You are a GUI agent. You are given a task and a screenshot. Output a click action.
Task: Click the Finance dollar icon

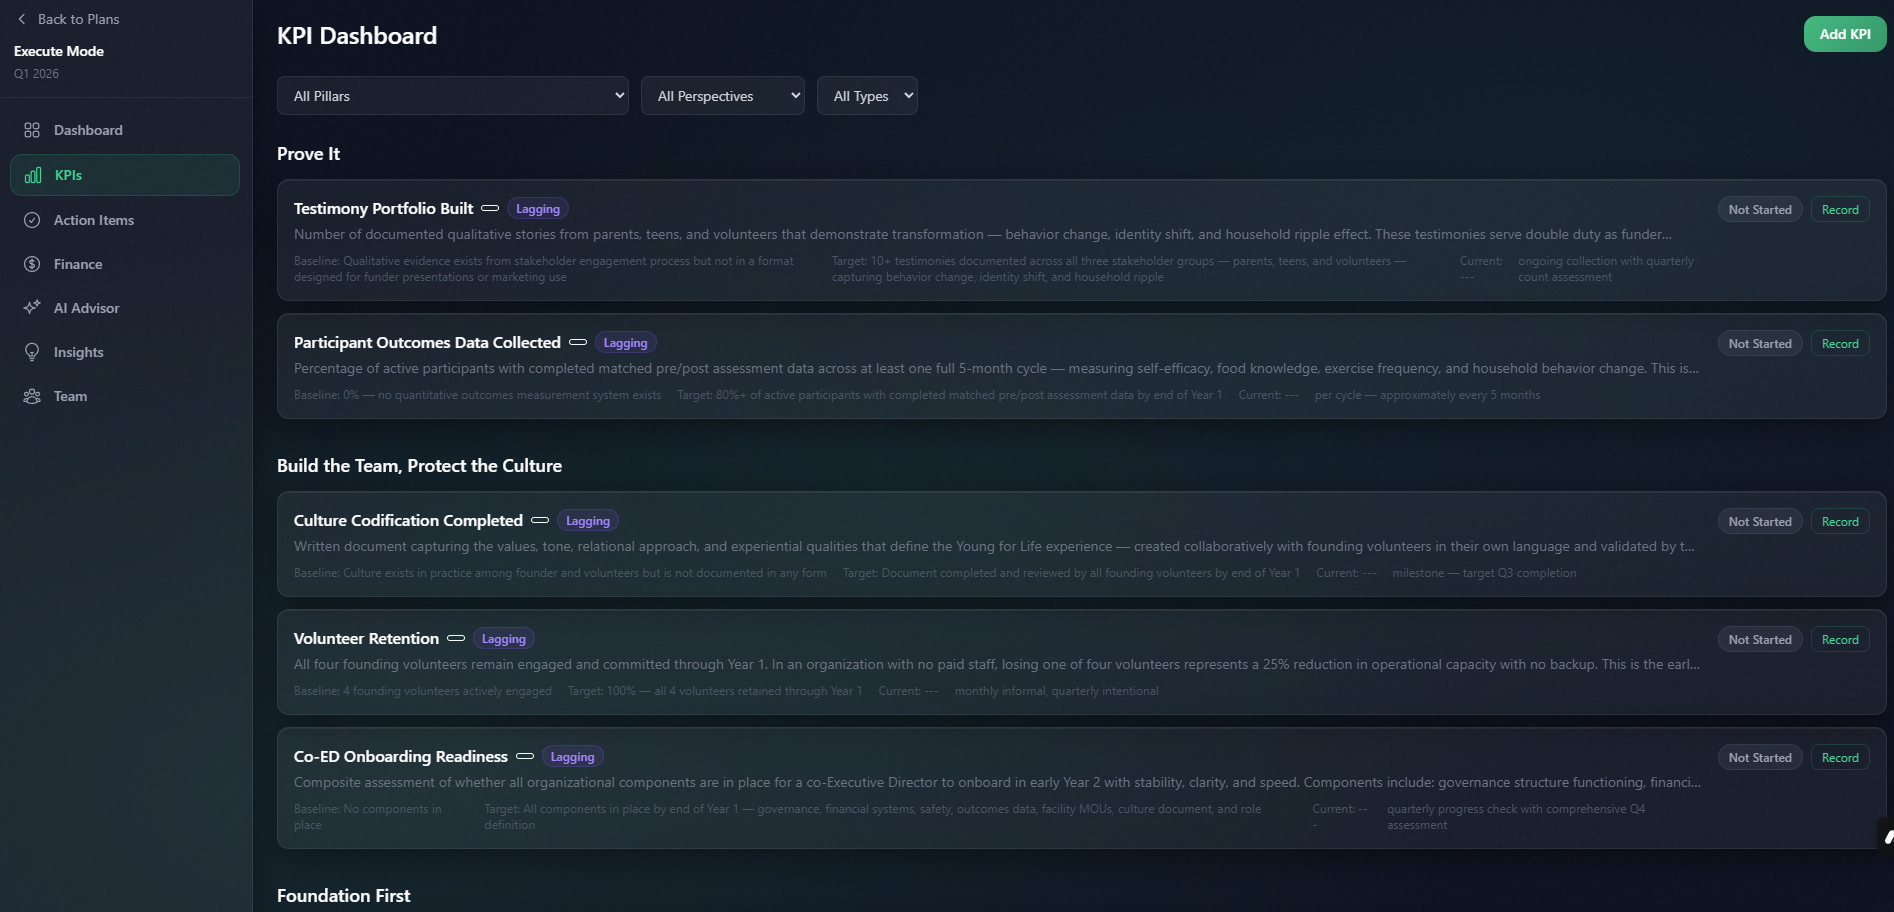[x=32, y=264]
